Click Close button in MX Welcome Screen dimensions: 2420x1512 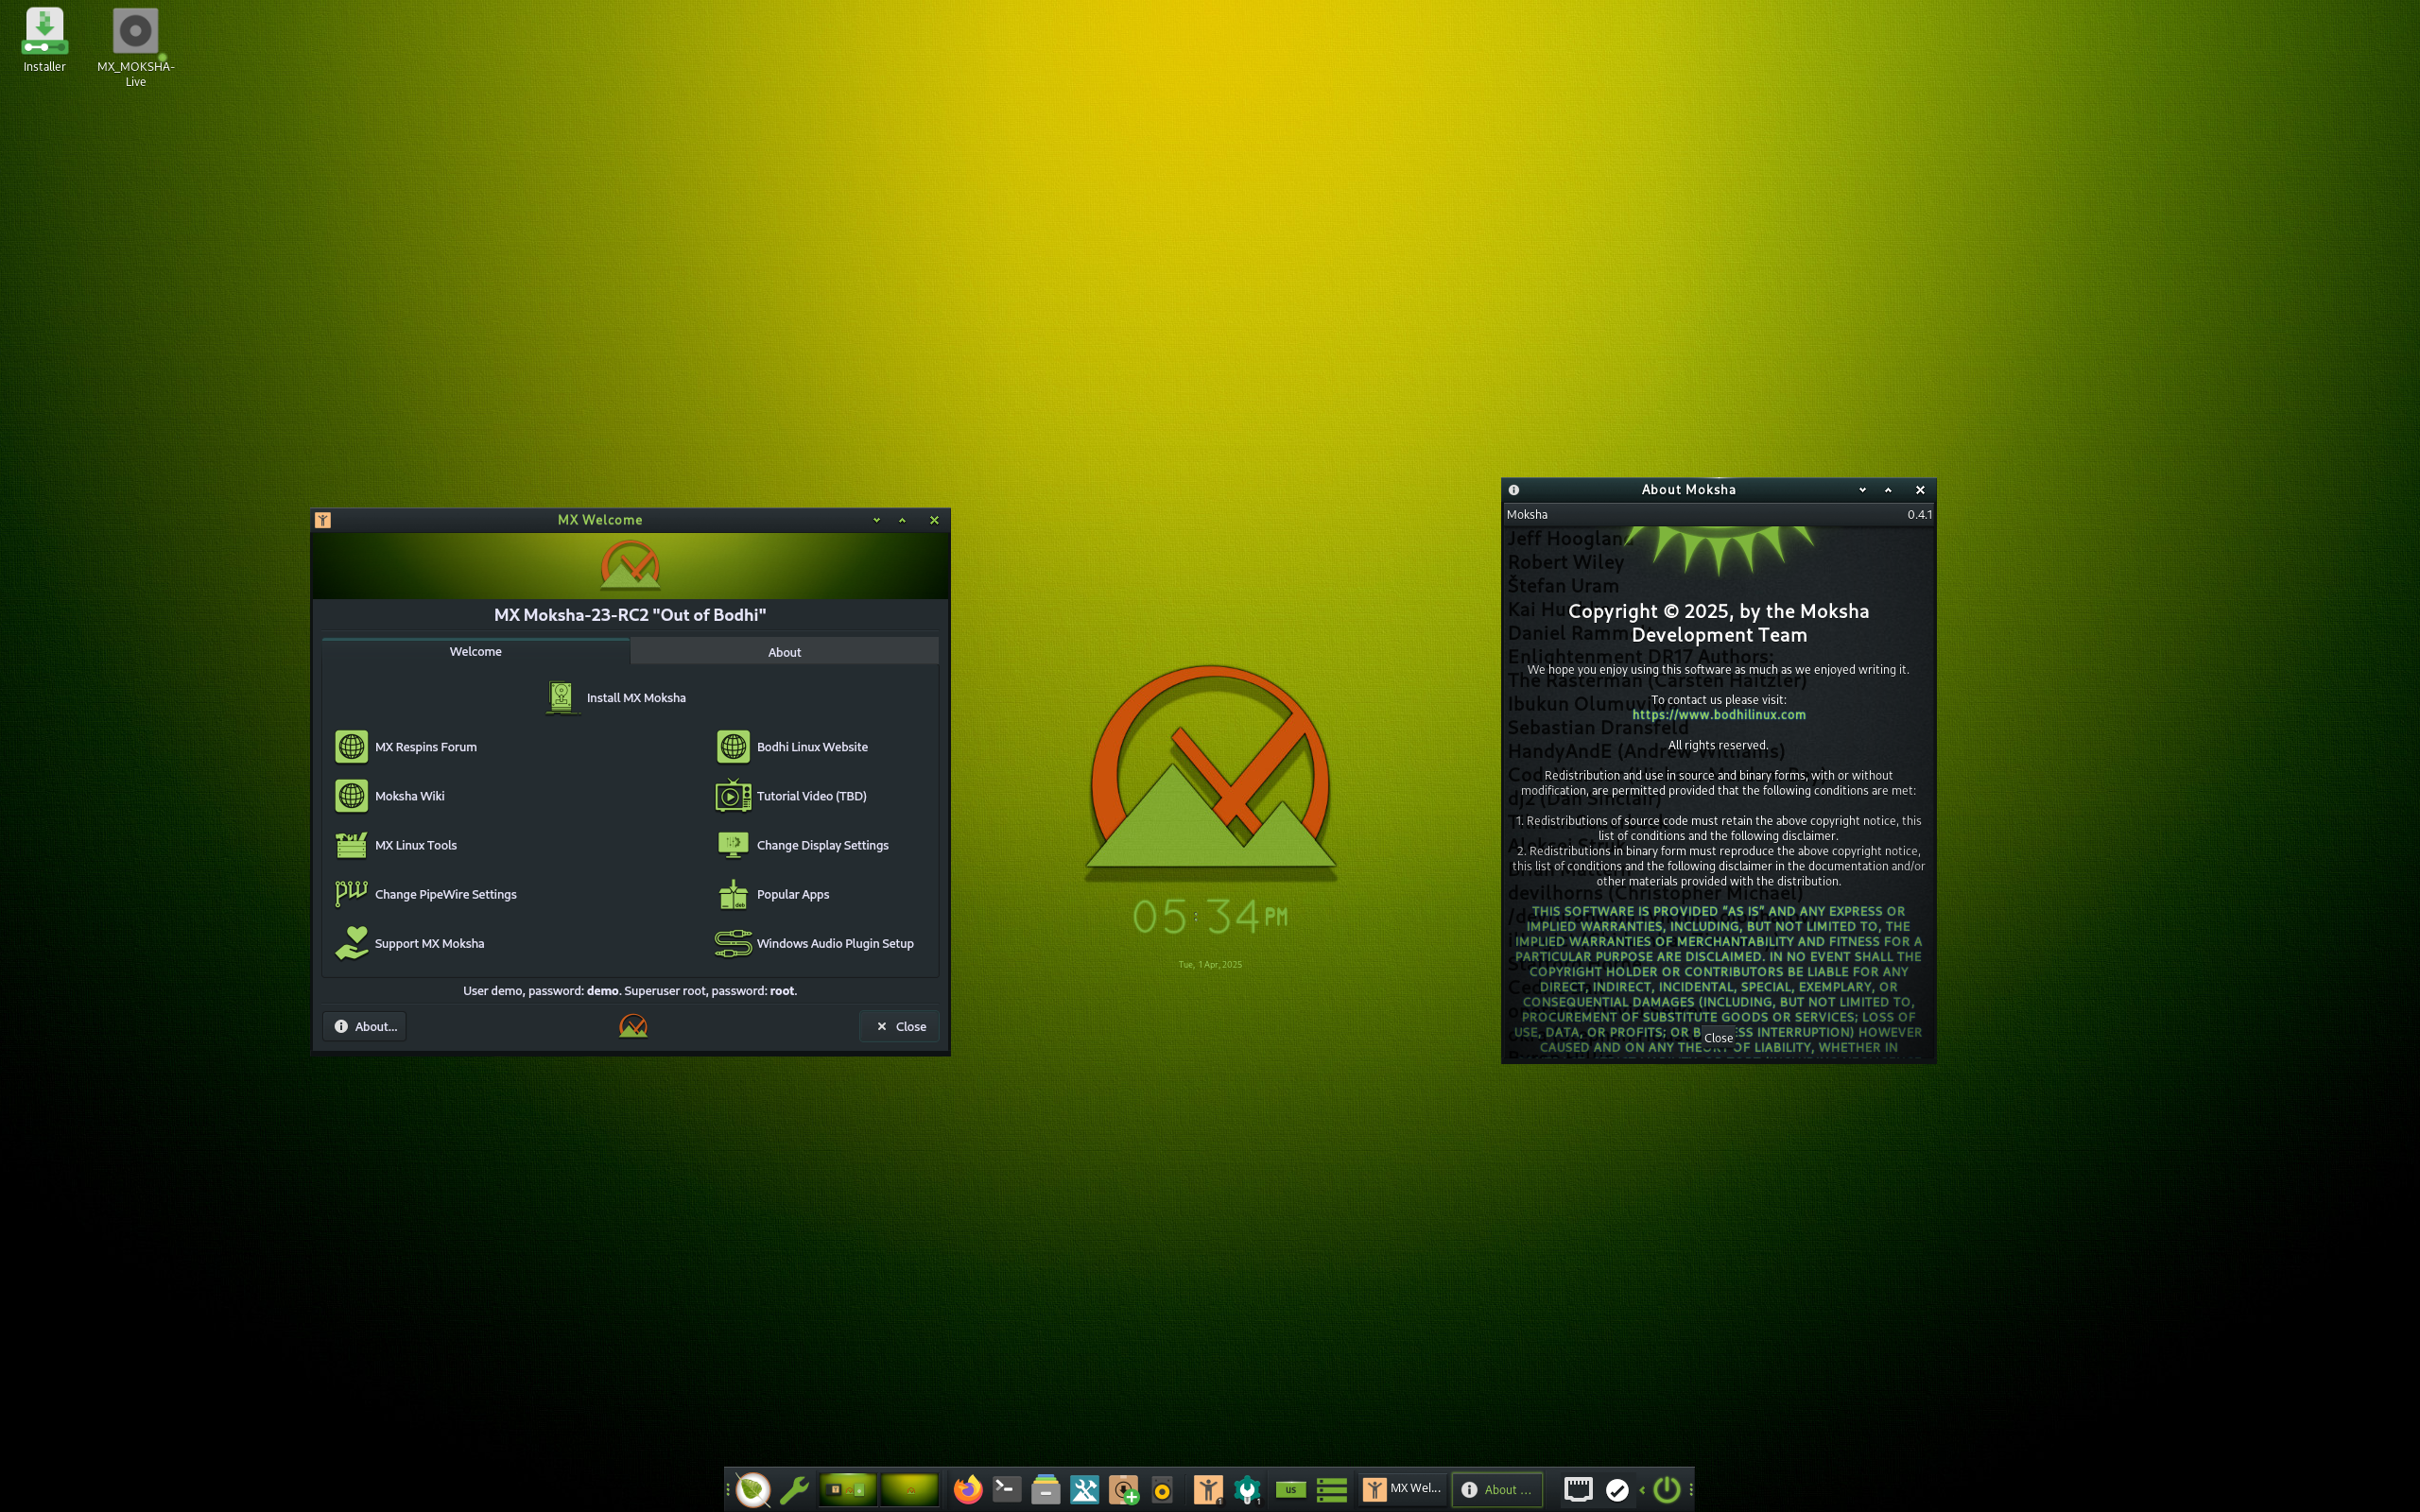pyautogui.click(x=899, y=1026)
